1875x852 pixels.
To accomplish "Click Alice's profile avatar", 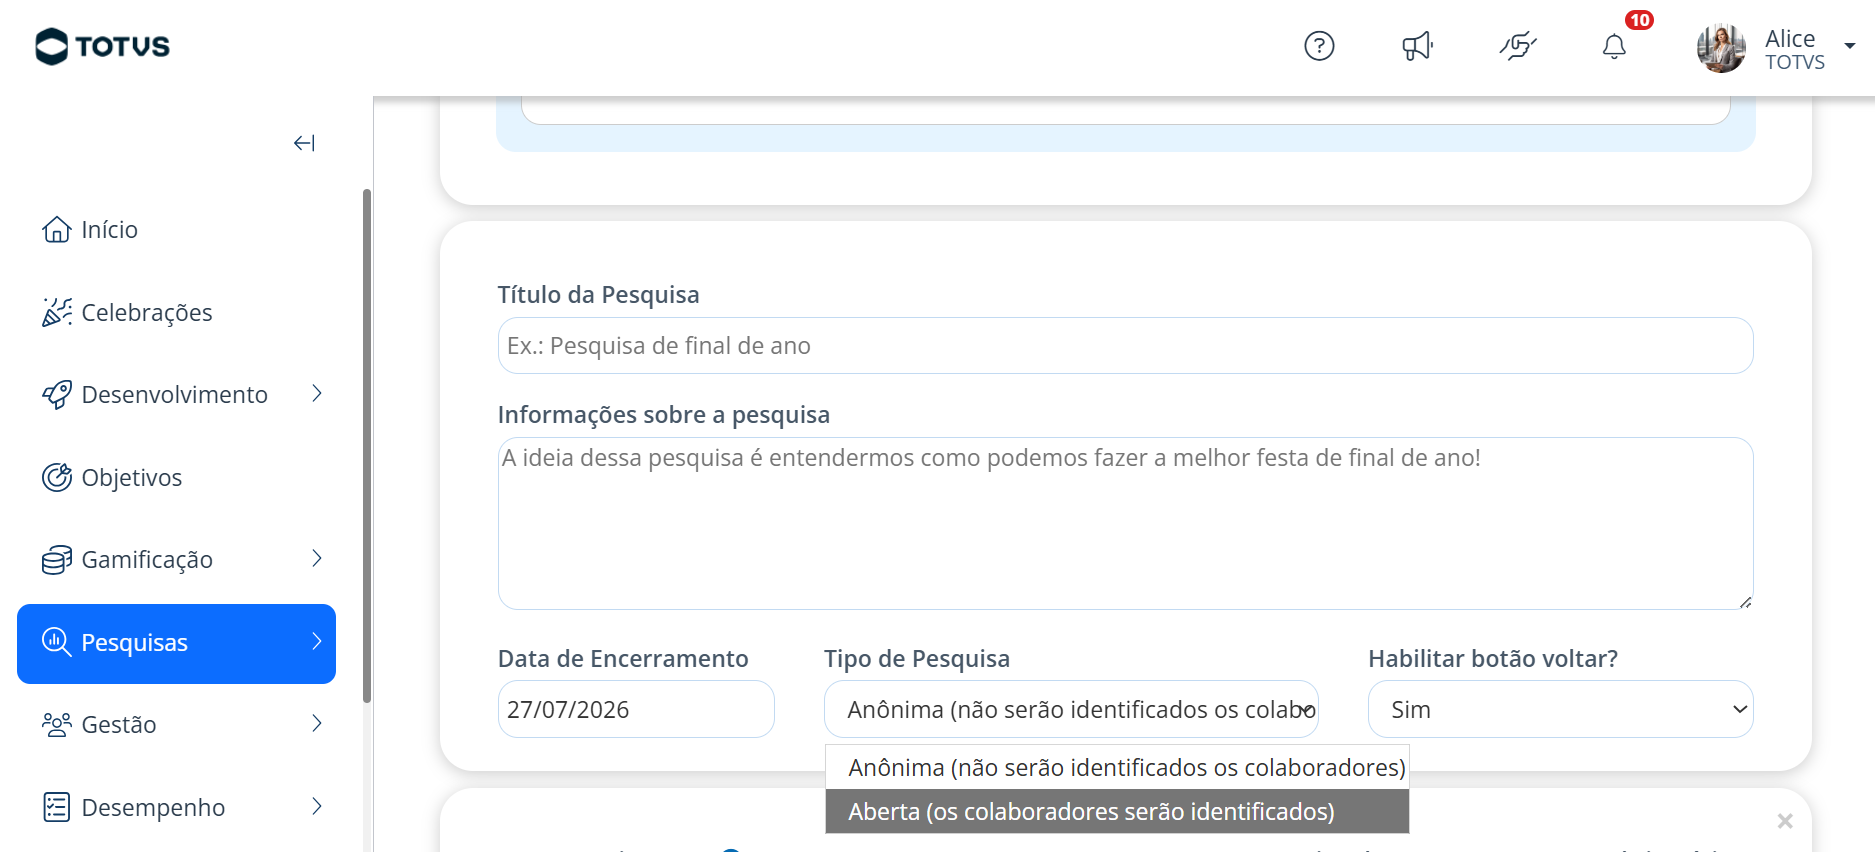I will click(1721, 47).
